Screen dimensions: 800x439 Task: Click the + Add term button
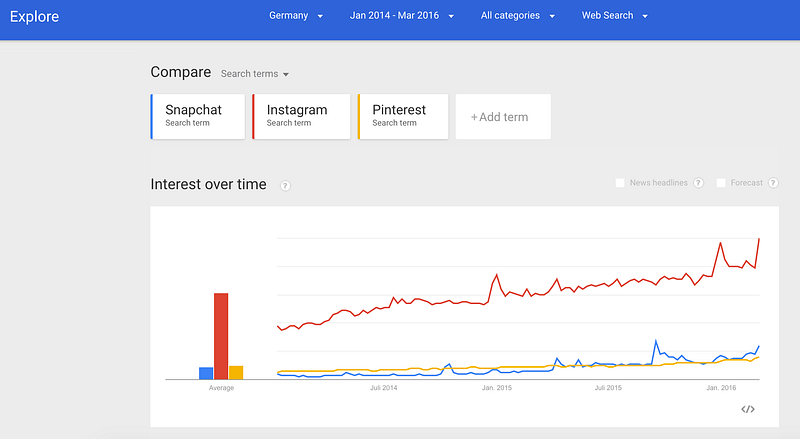(502, 117)
